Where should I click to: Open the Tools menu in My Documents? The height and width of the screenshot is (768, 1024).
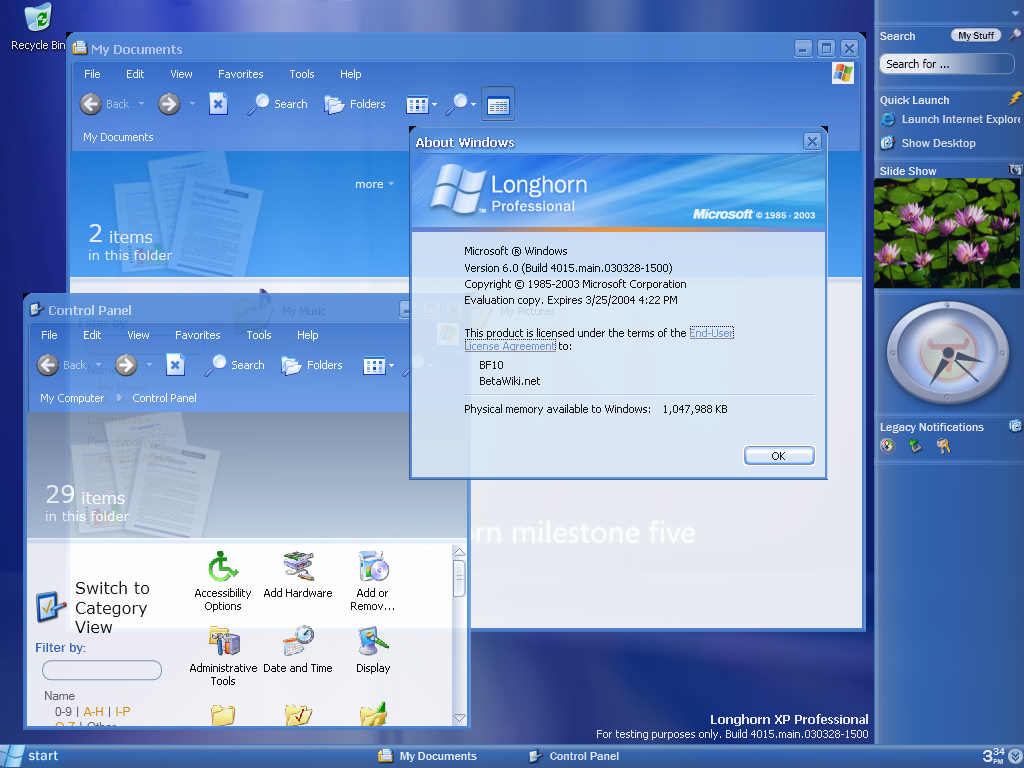click(302, 74)
